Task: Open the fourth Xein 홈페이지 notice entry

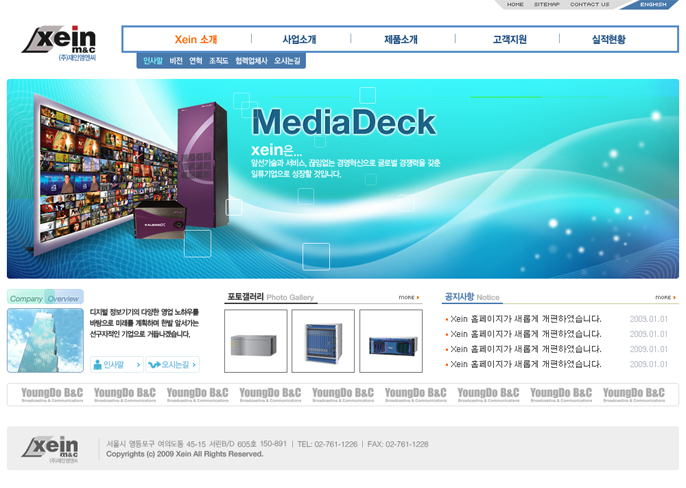Action: (x=526, y=364)
